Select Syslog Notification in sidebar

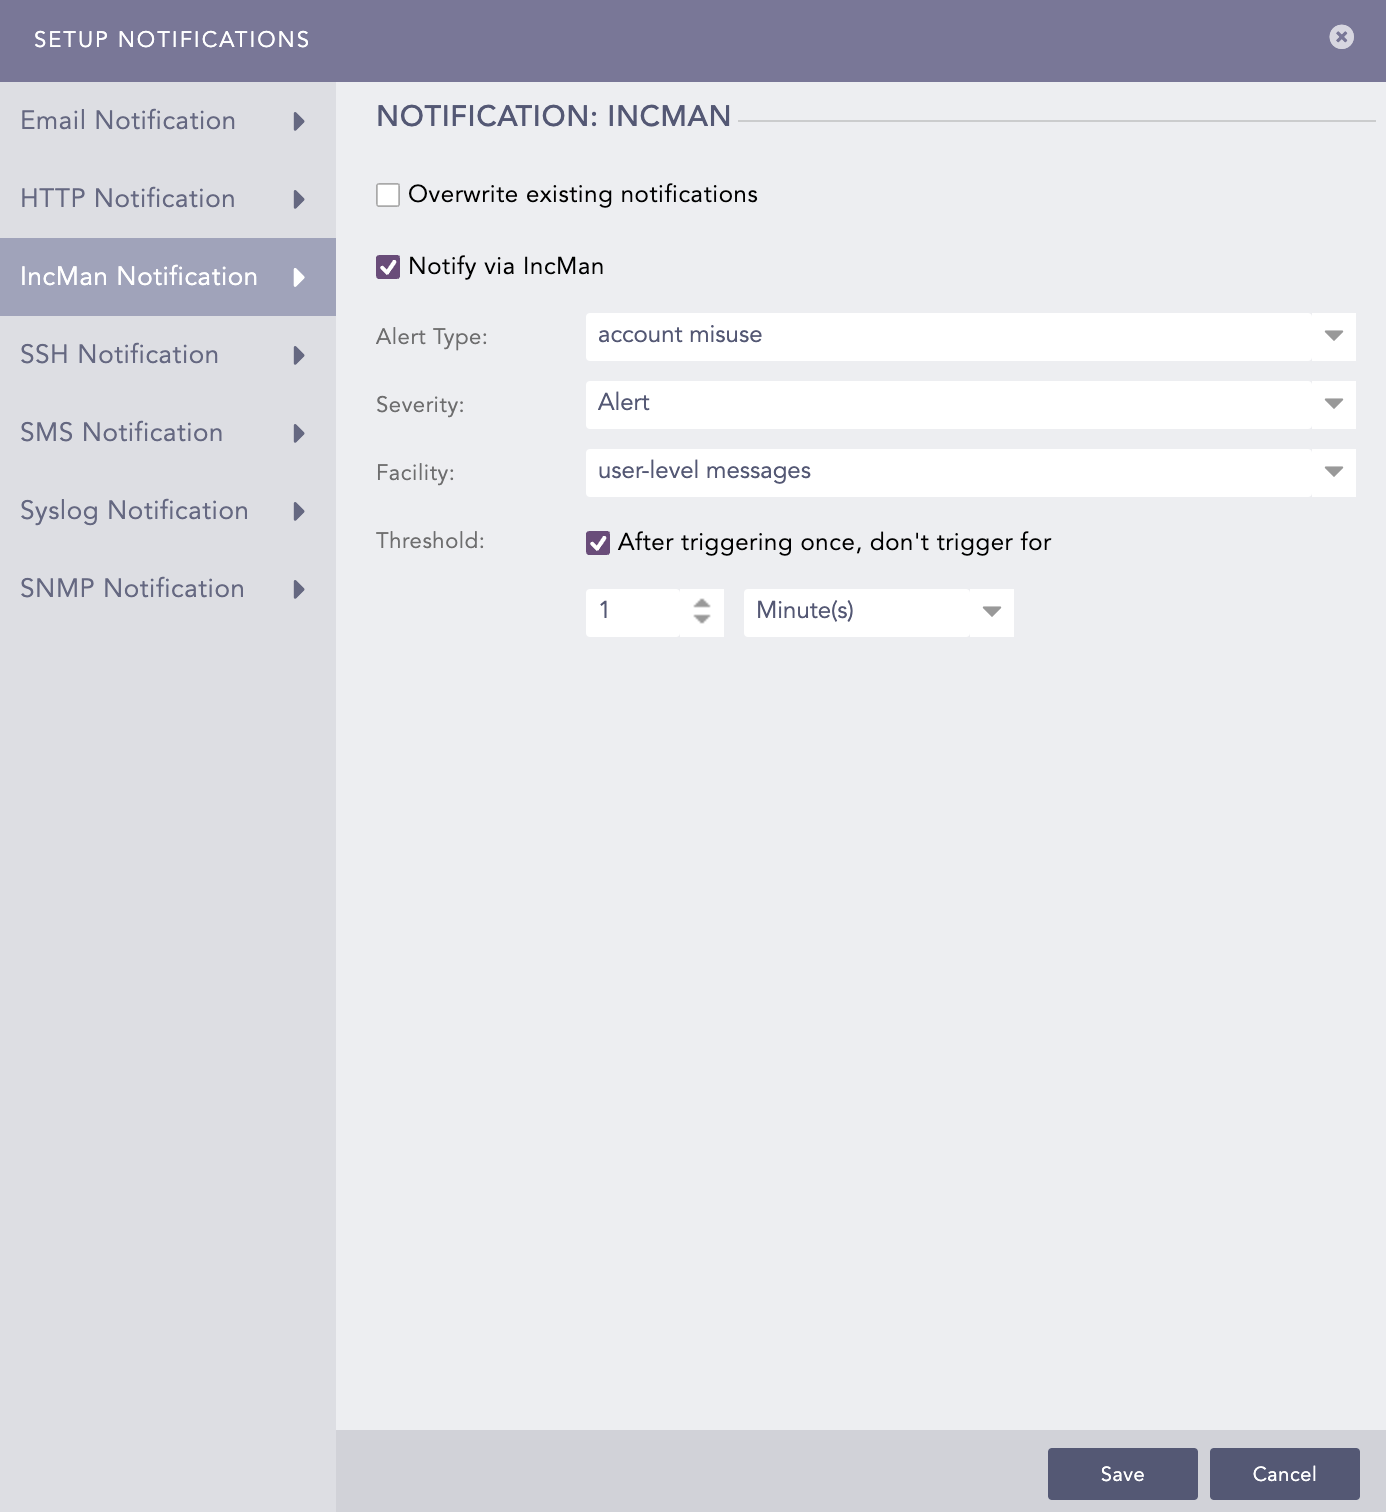[134, 511]
